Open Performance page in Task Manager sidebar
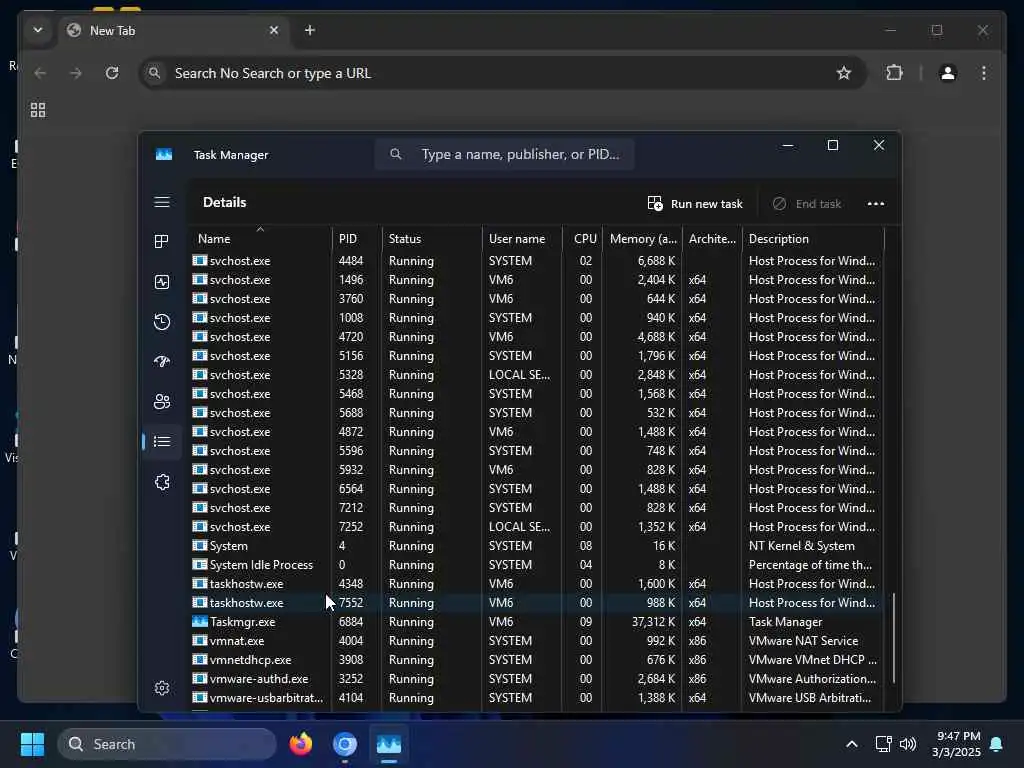The image size is (1024, 768). click(162, 281)
